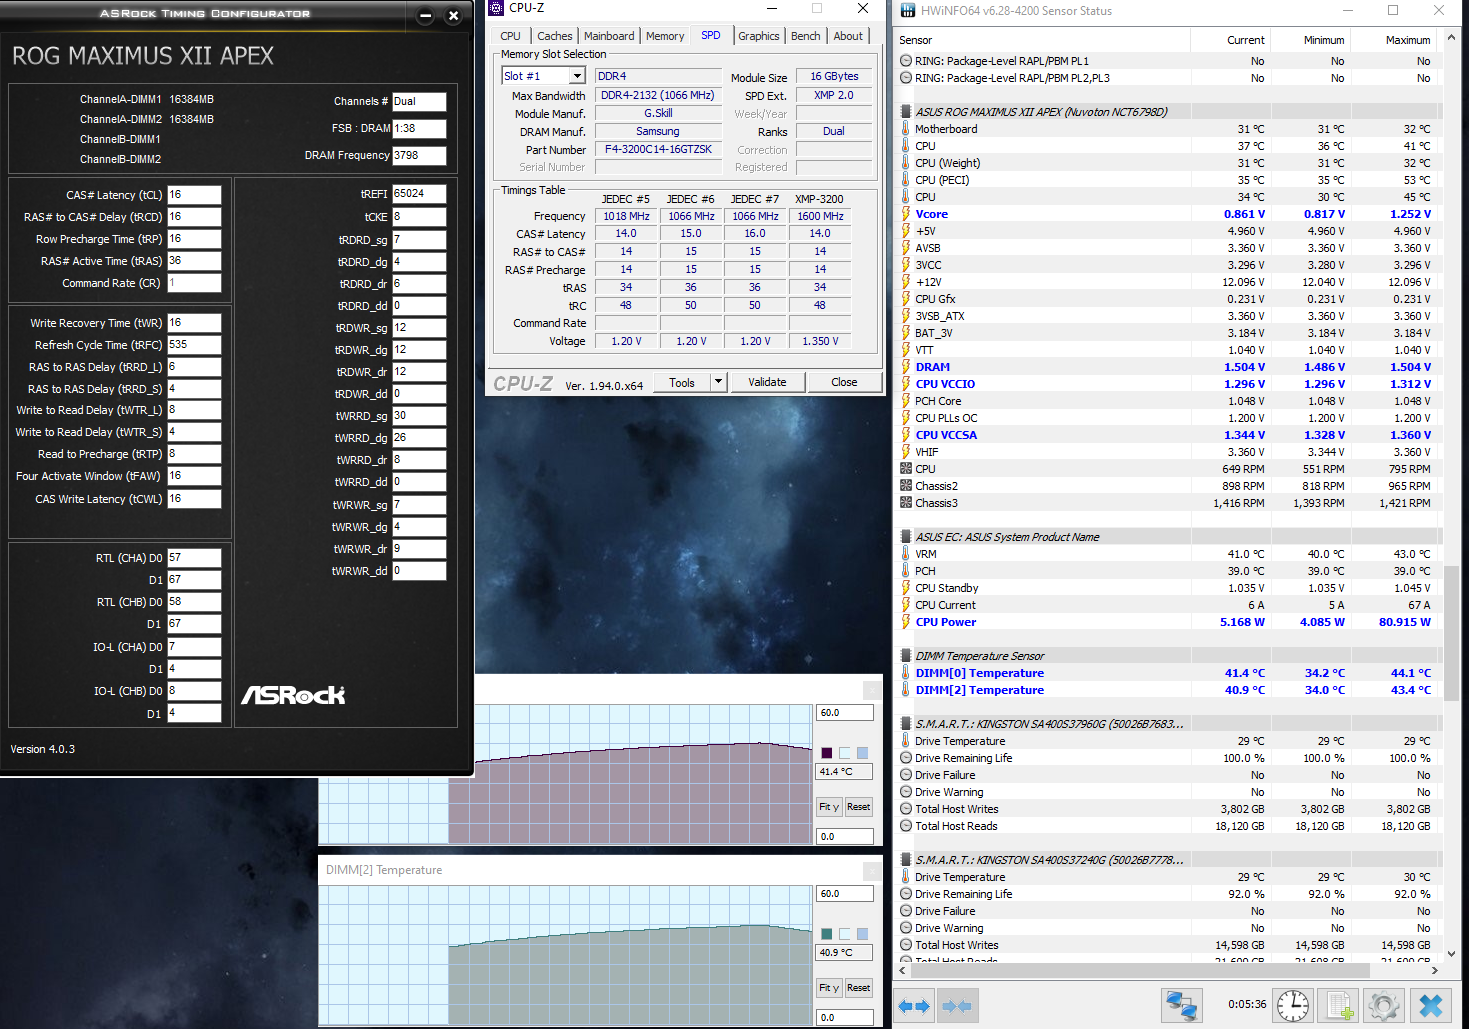Pick the blue grid swatch above 40.9 °C readout
The height and width of the screenshot is (1029, 1469).
863,934
